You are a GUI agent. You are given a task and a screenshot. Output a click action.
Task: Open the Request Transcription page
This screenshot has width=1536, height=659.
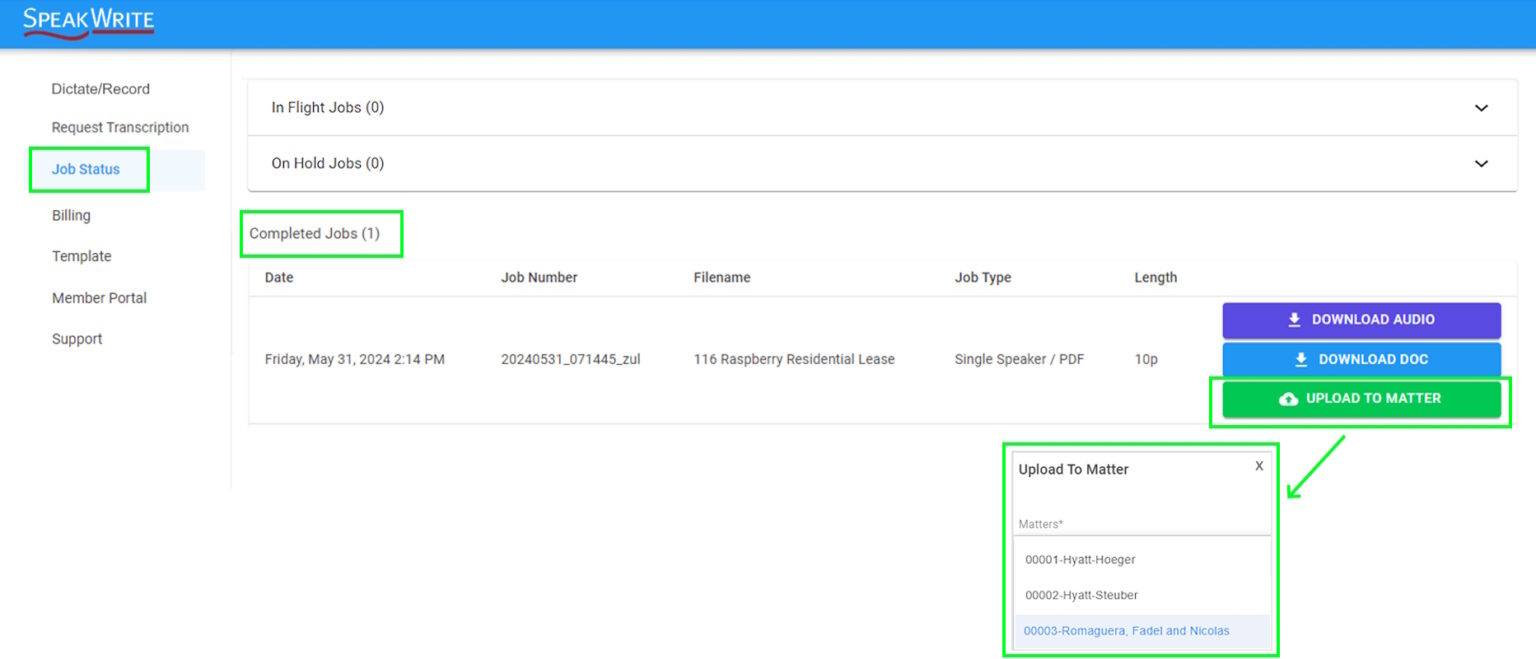pos(120,127)
